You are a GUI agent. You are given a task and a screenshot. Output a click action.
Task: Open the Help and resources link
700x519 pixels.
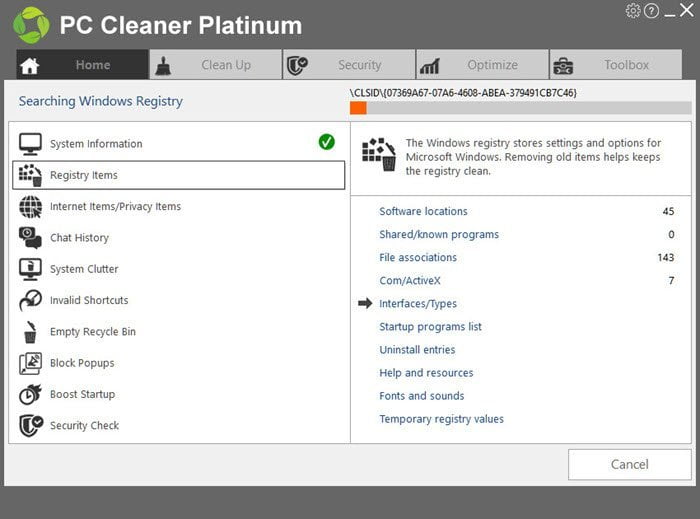tap(426, 373)
